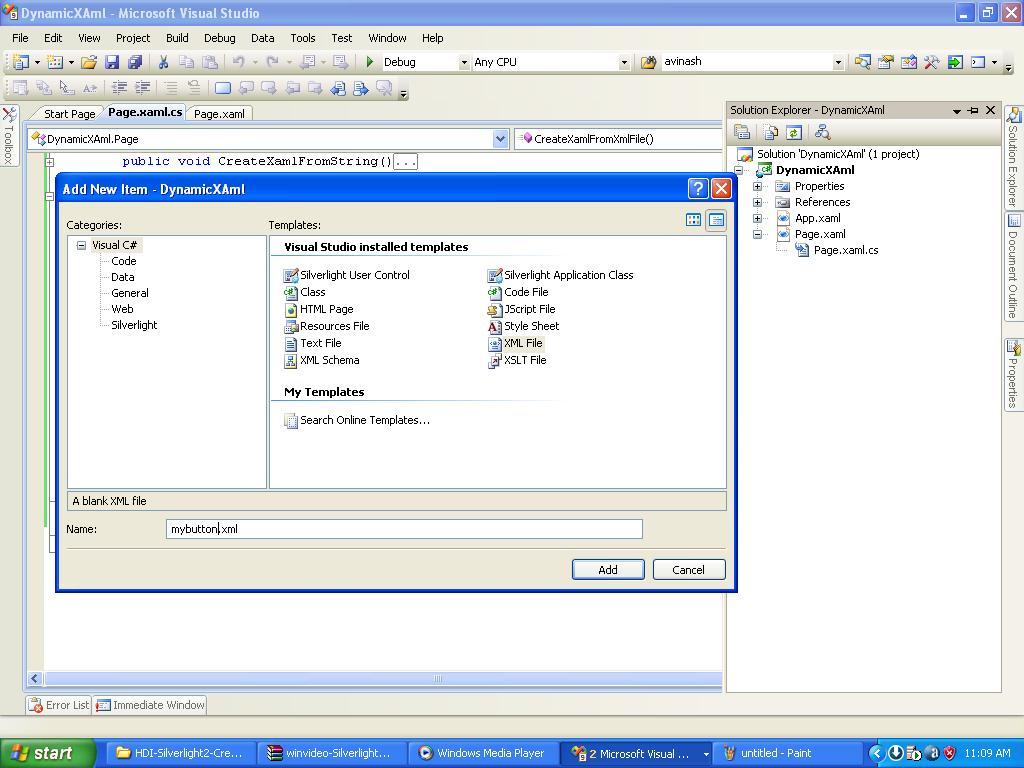Choose the Class template

(x=304, y=292)
